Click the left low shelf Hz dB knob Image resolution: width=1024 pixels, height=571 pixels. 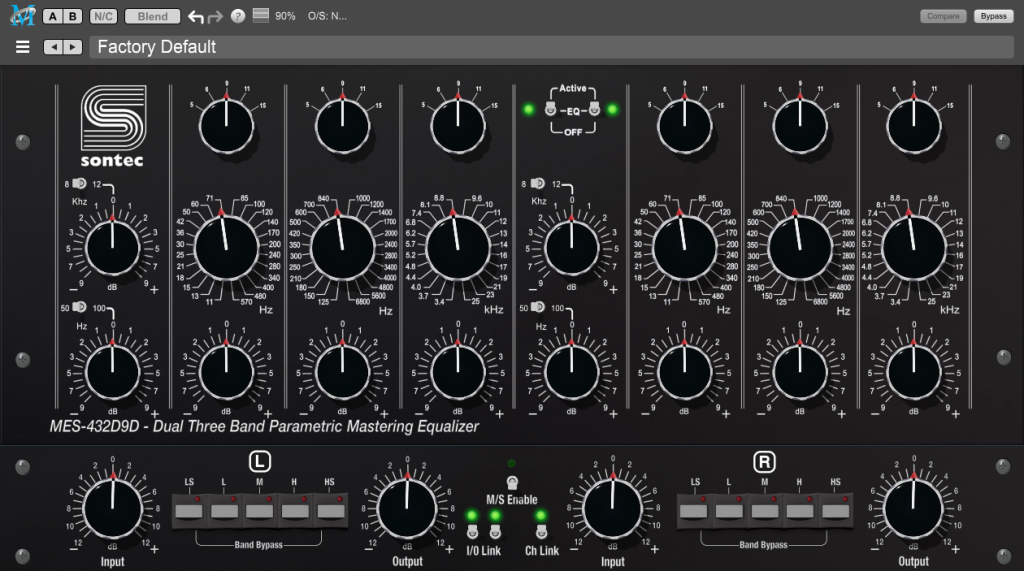coord(113,372)
